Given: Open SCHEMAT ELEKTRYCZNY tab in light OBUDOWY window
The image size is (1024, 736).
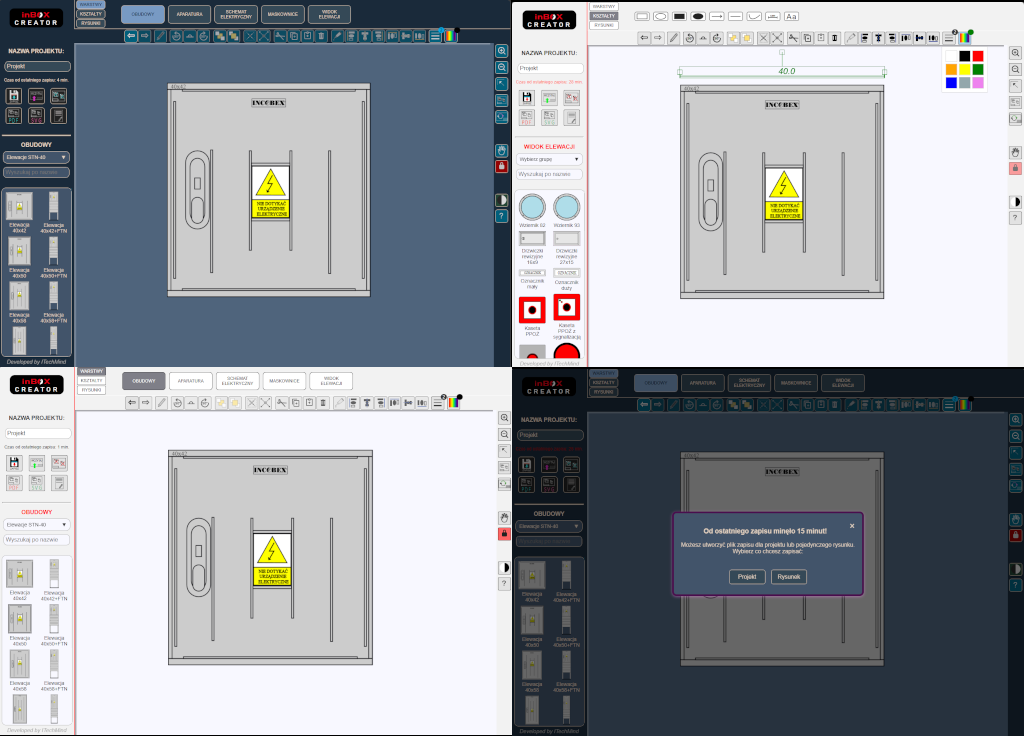Looking at the screenshot, I should click(x=238, y=381).
